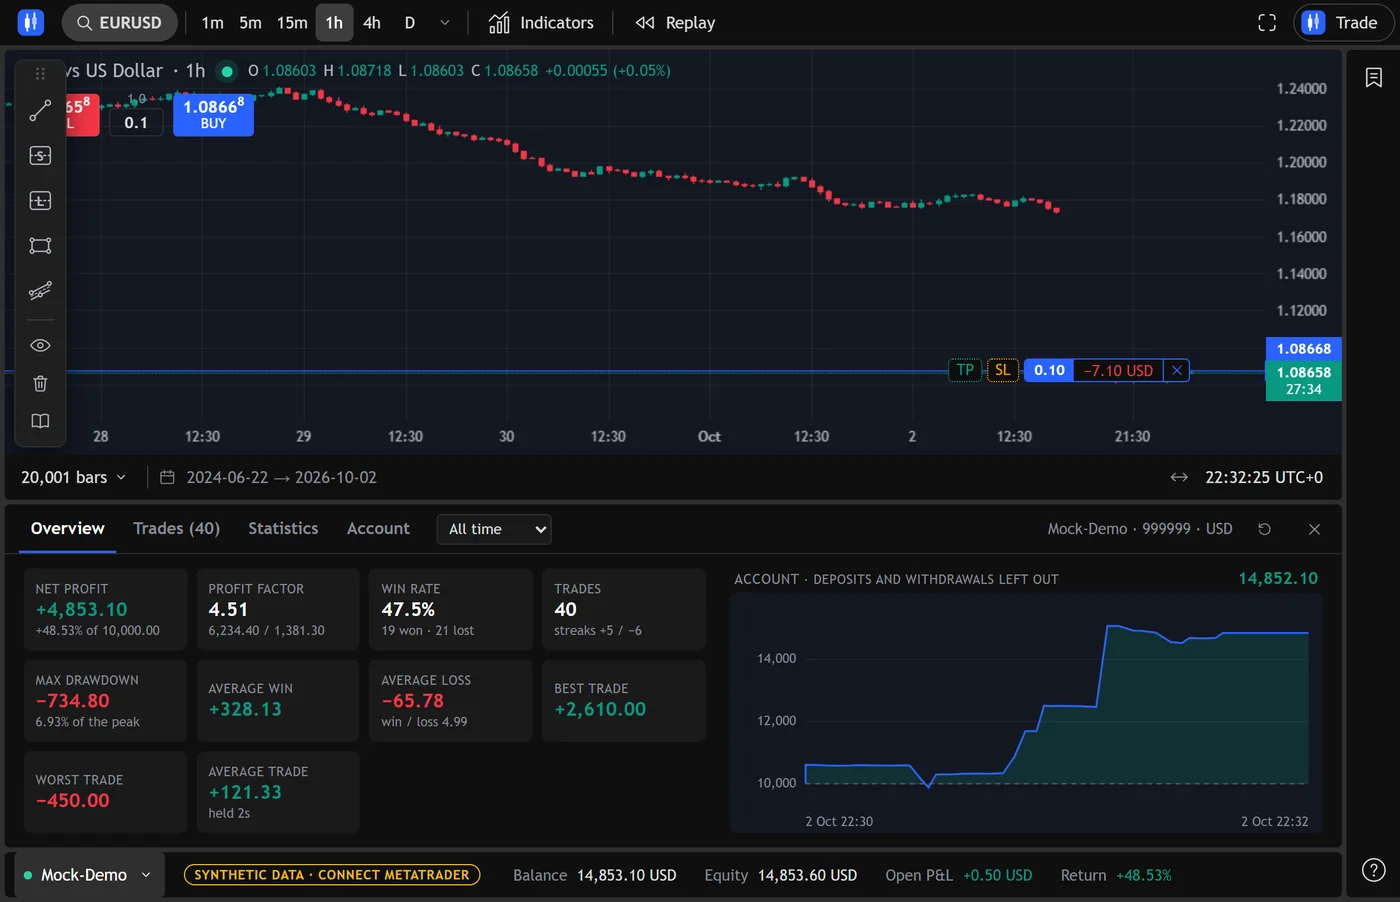Switch to the 1m timeframe

(x=212, y=22)
